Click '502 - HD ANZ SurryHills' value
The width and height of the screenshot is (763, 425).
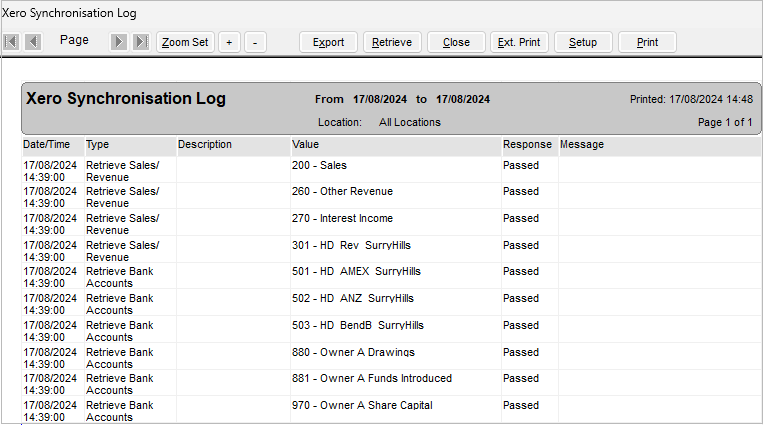click(x=353, y=298)
